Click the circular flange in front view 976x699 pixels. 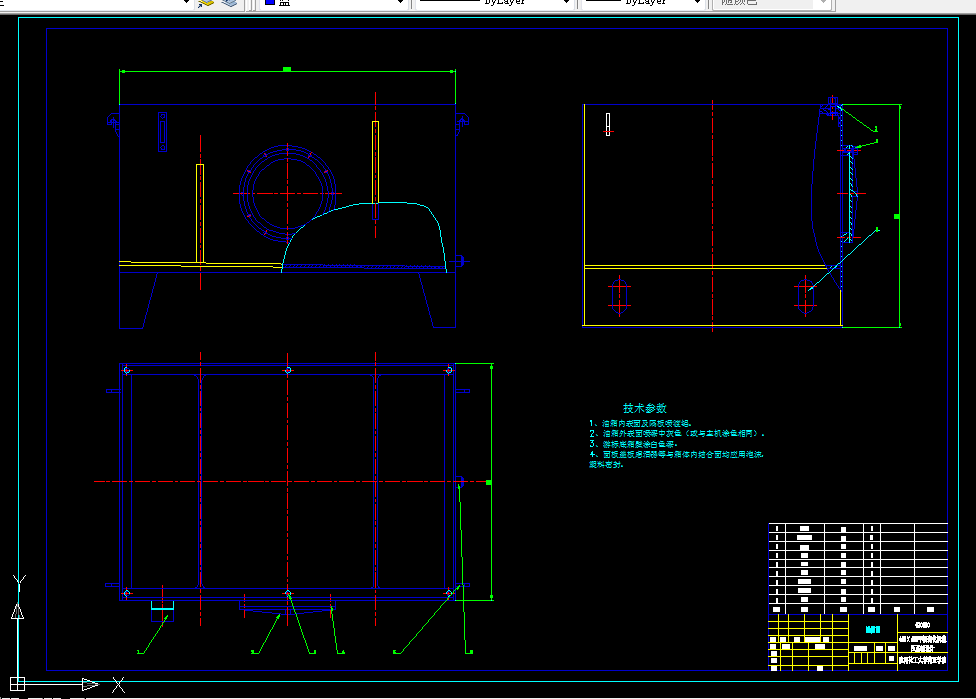(288, 194)
